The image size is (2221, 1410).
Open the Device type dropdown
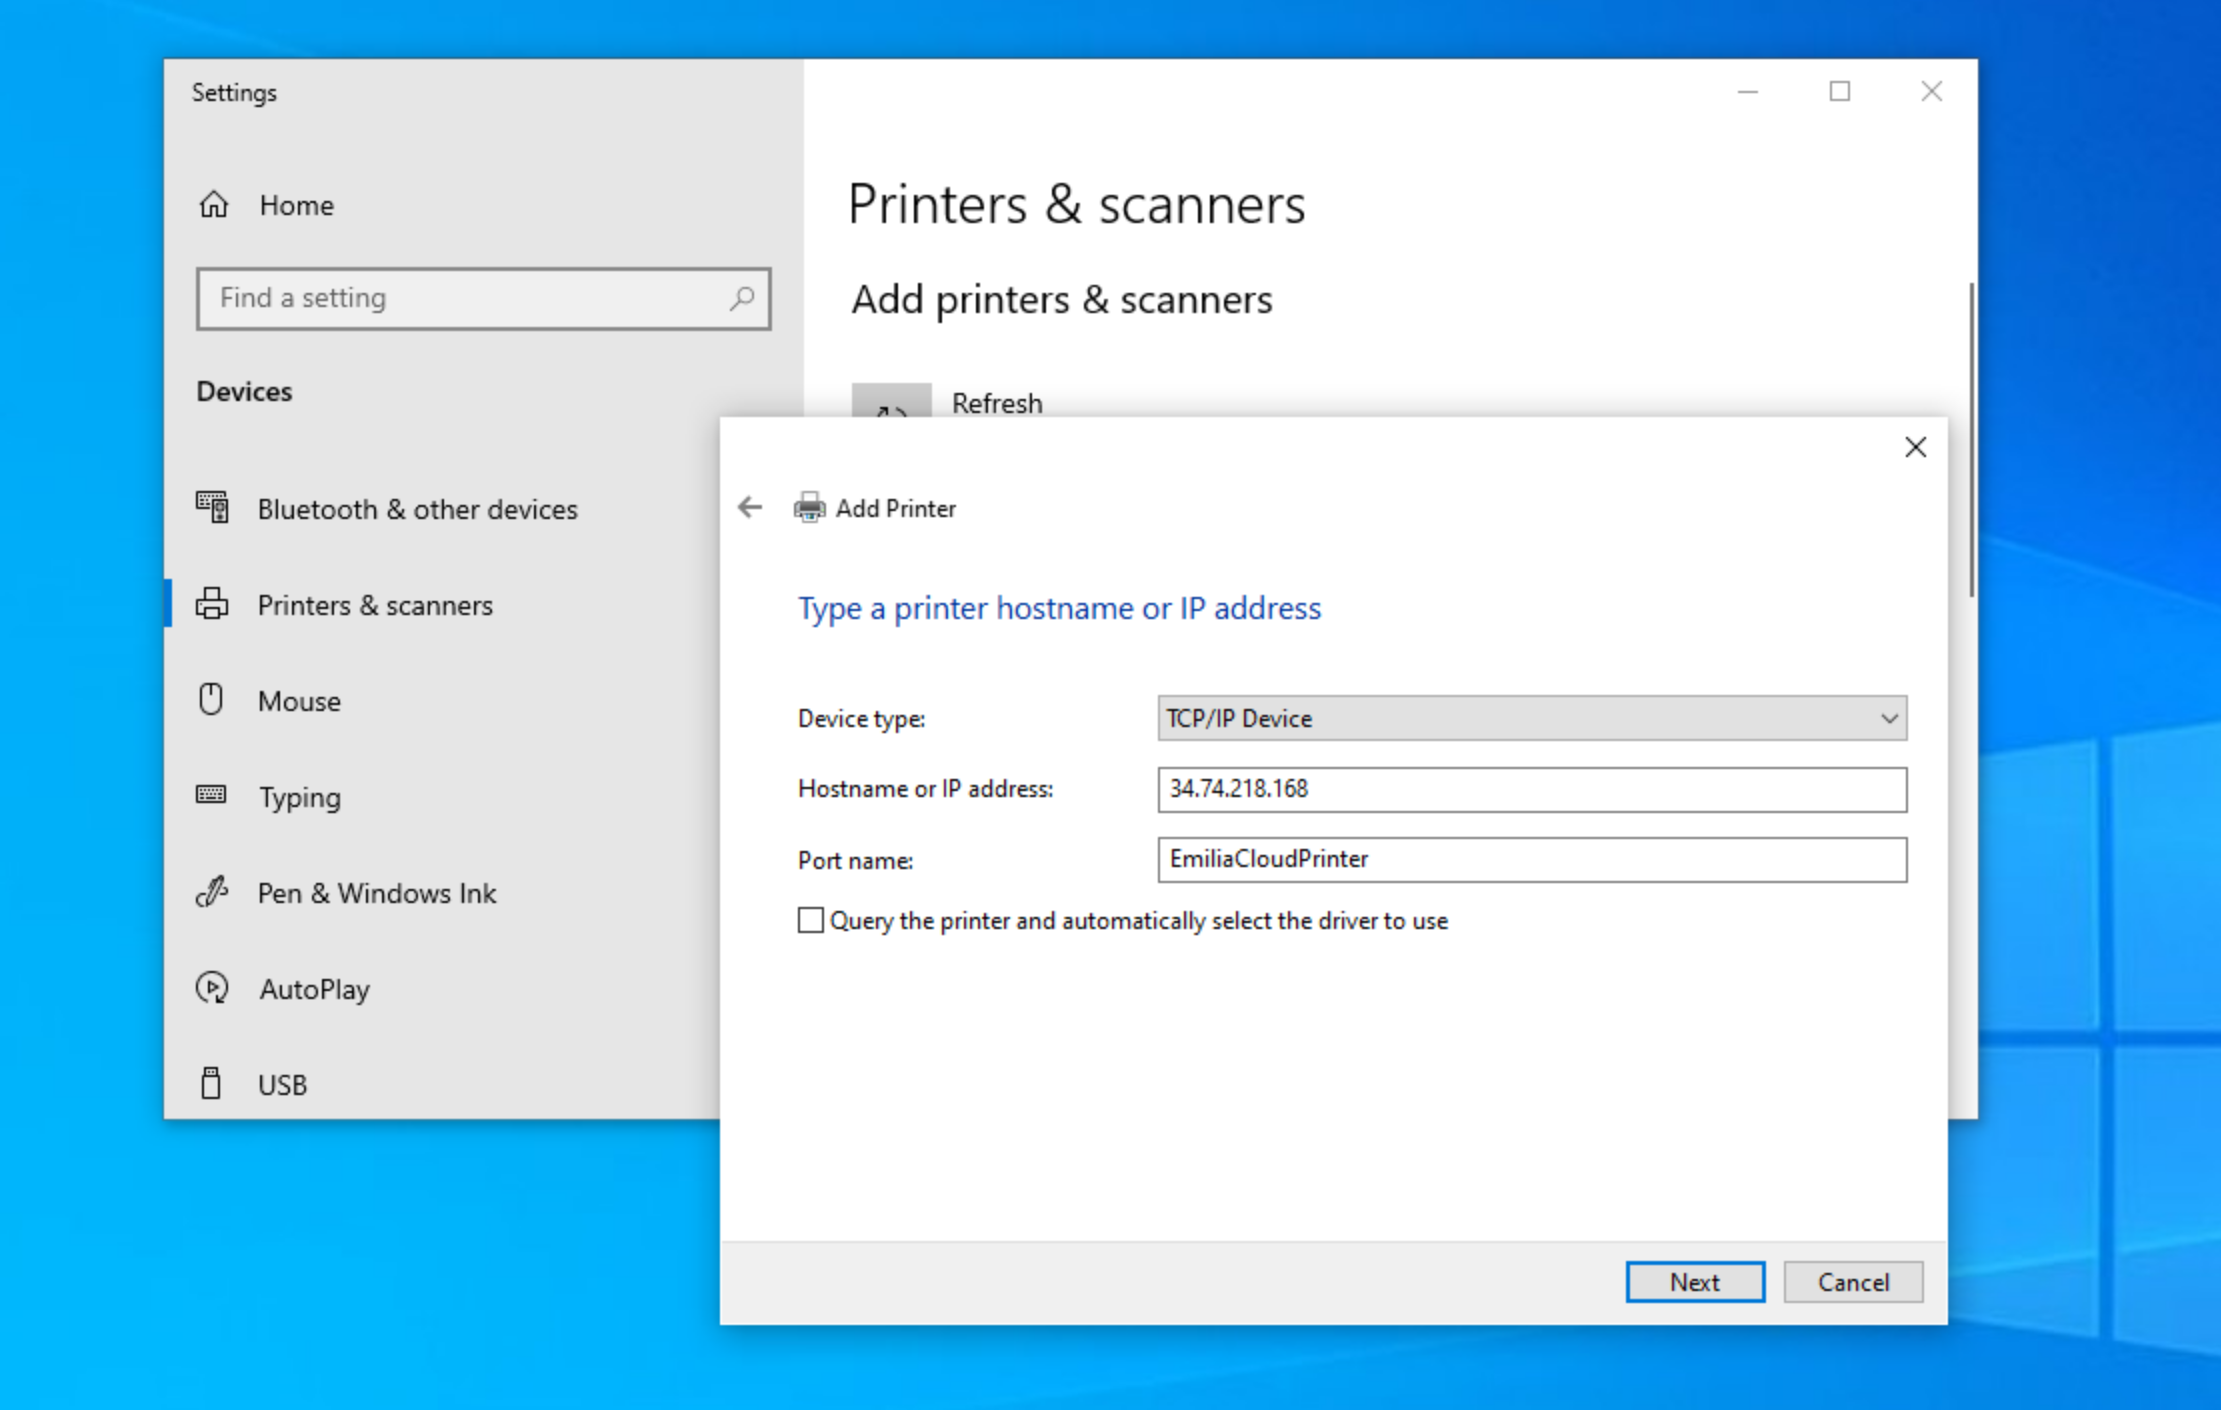point(1531,718)
